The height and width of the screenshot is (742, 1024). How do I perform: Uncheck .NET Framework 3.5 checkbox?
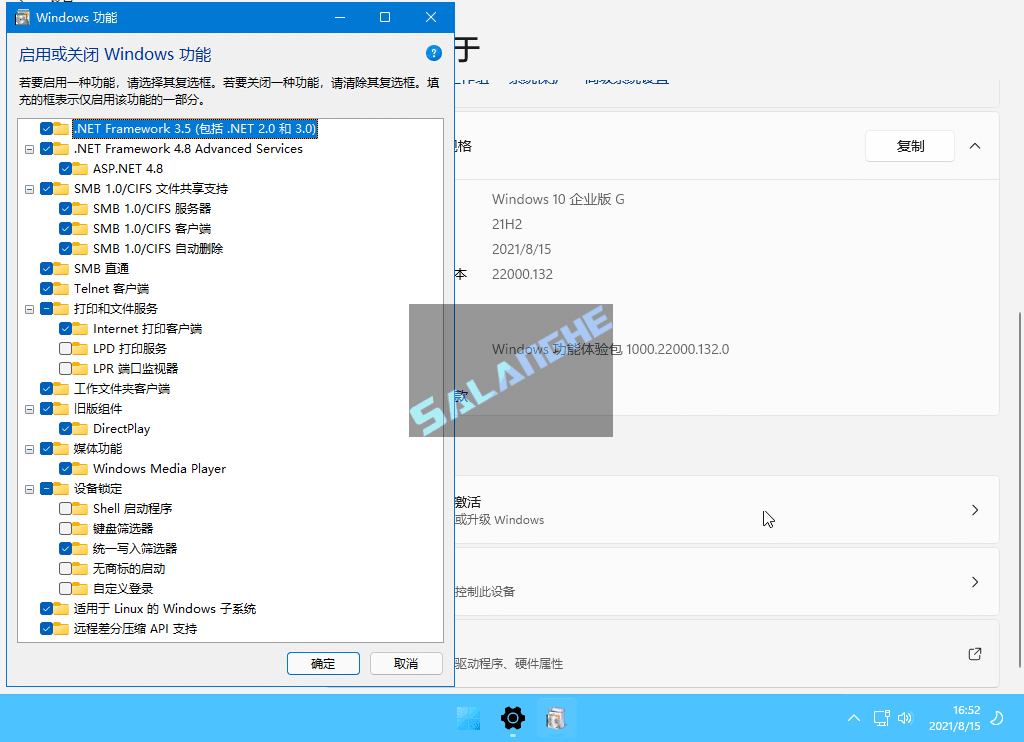click(46, 129)
